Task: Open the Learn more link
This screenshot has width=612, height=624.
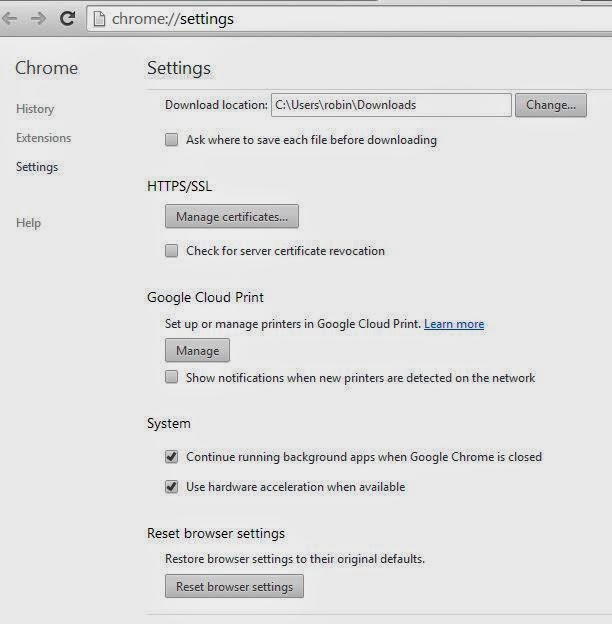Action: [x=454, y=324]
